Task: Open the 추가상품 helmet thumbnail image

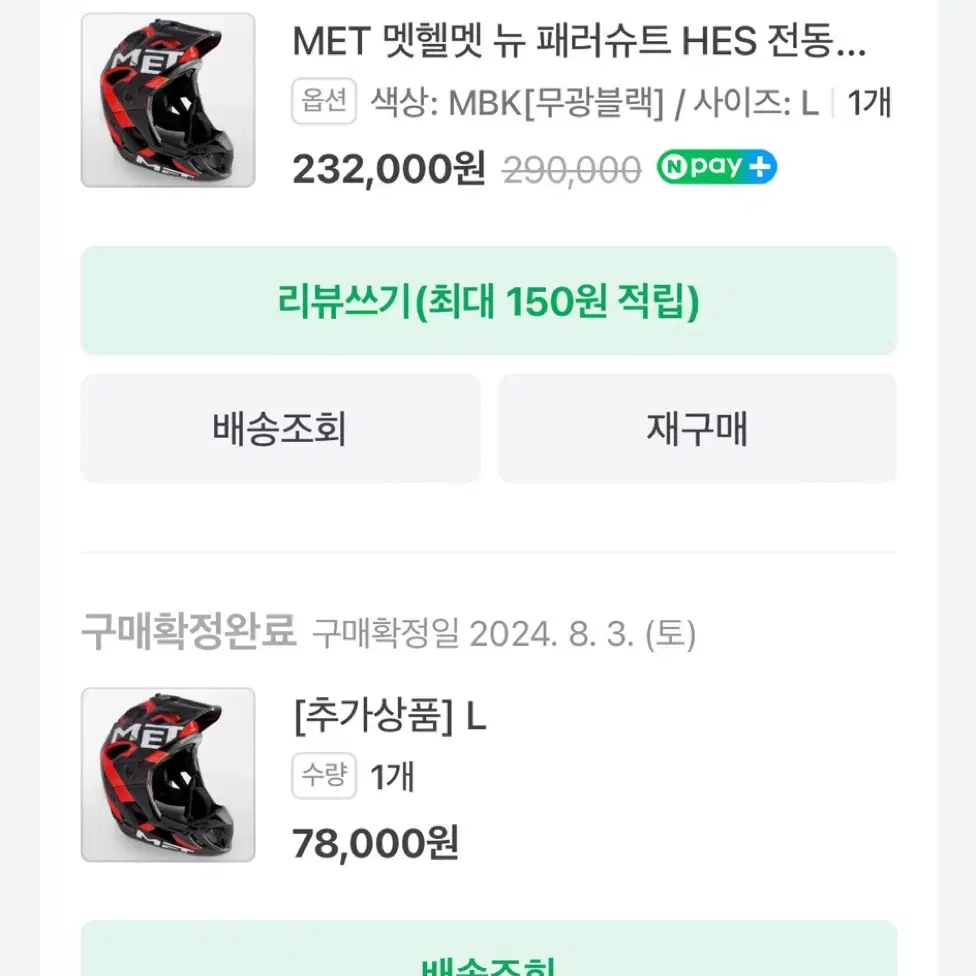Action: click(168, 775)
